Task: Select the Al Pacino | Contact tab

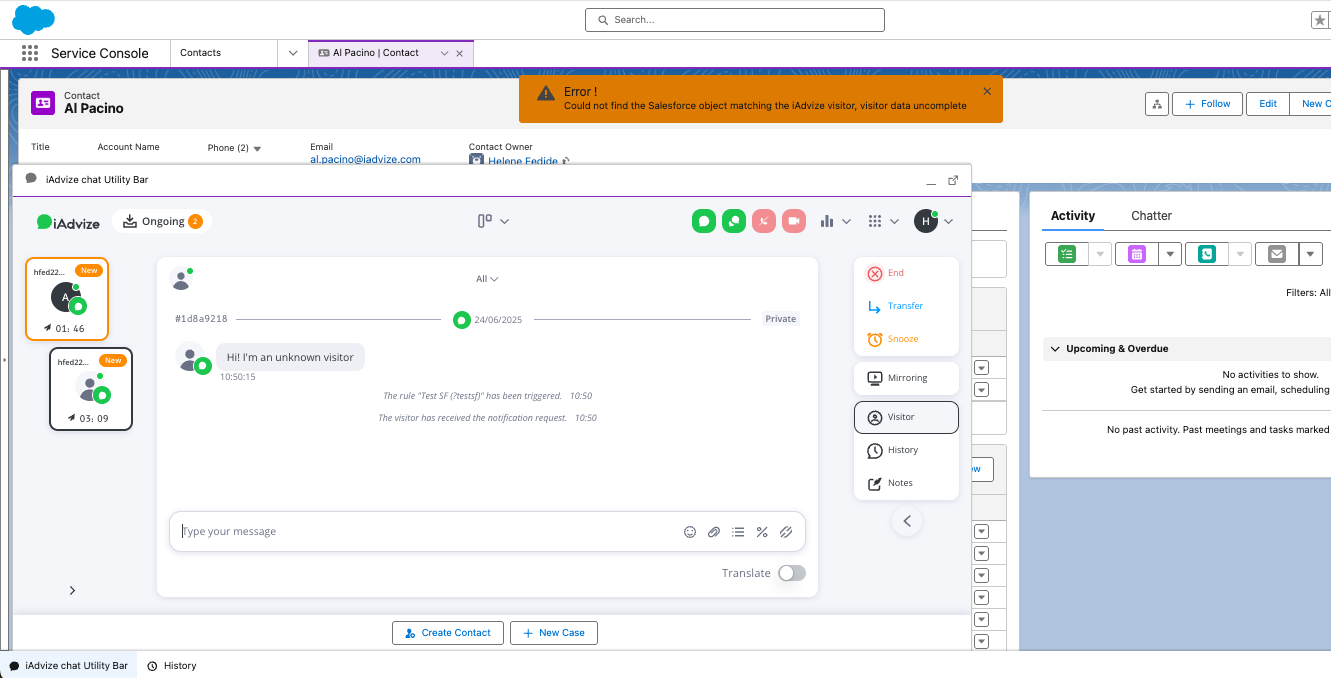Action: (376, 53)
